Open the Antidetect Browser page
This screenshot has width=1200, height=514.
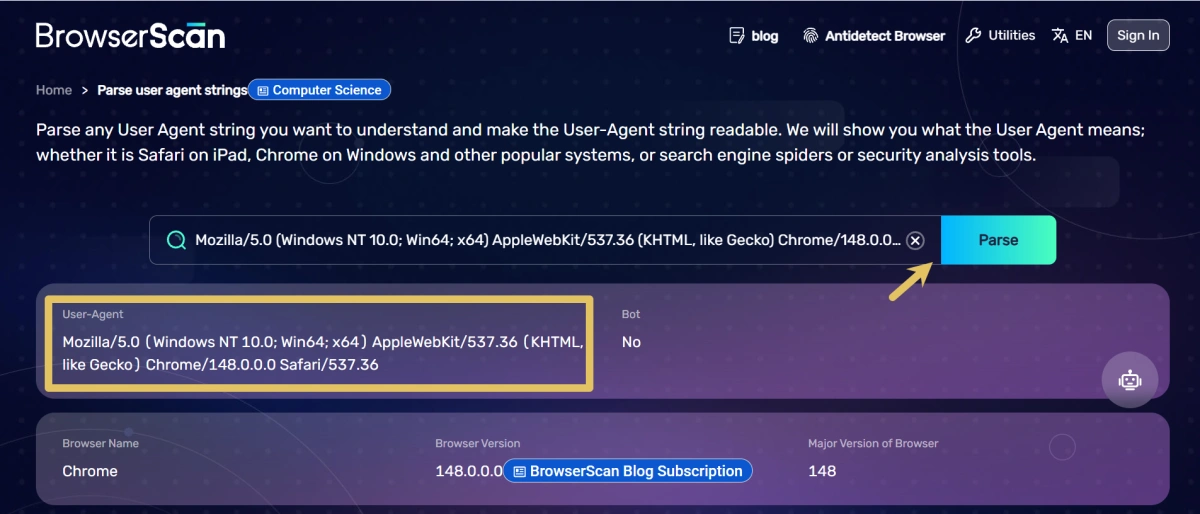(x=874, y=35)
